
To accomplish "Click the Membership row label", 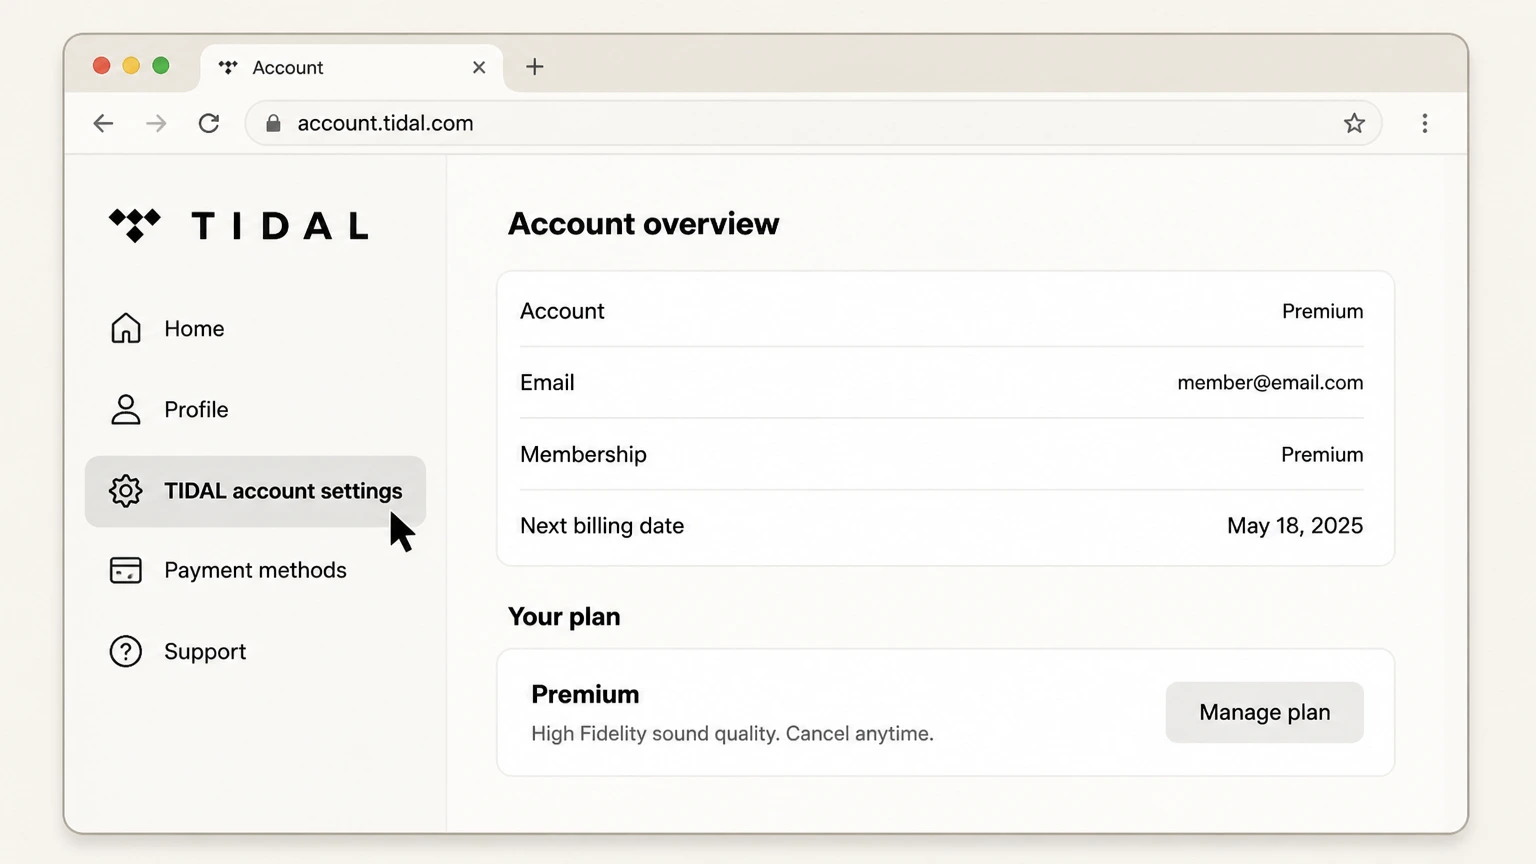I will click(583, 454).
